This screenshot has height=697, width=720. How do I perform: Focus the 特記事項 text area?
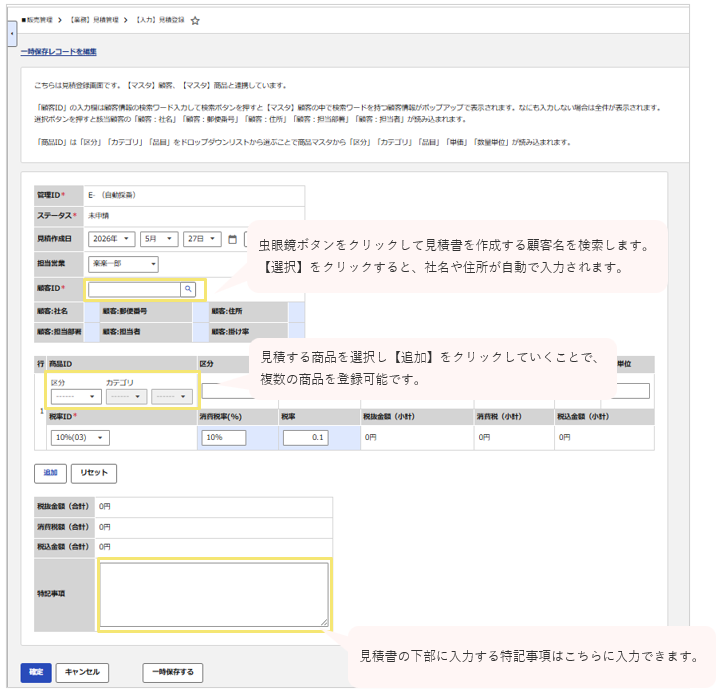(x=214, y=595)
